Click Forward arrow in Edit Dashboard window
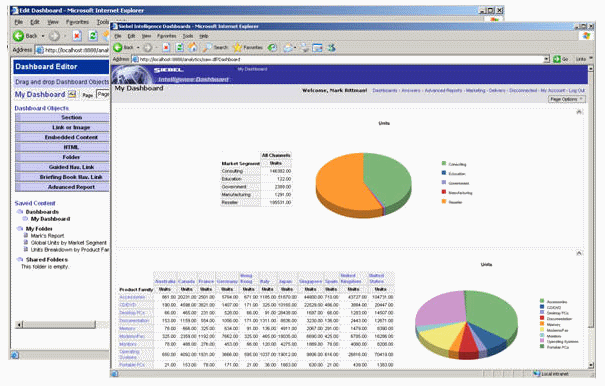Screen dimensions: 605x386 click(54, 36)
